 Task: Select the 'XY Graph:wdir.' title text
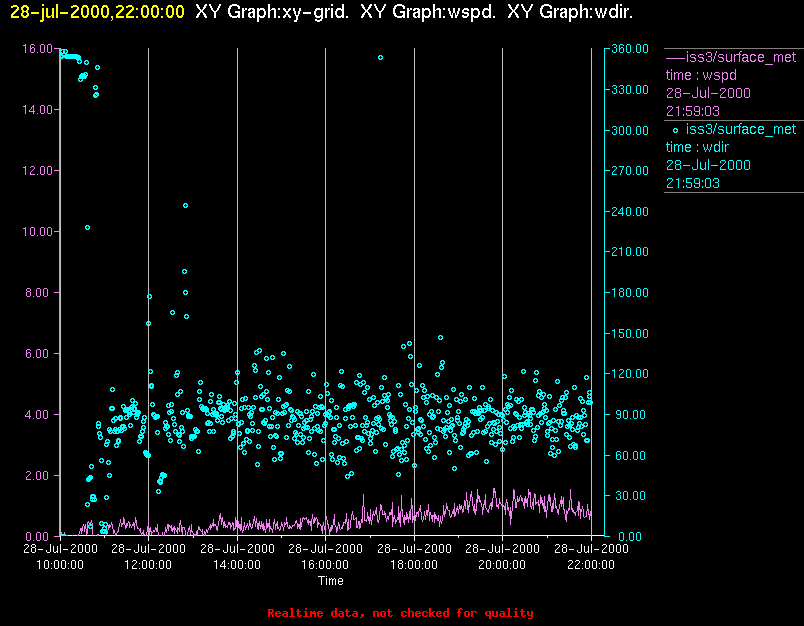point(570,12)
